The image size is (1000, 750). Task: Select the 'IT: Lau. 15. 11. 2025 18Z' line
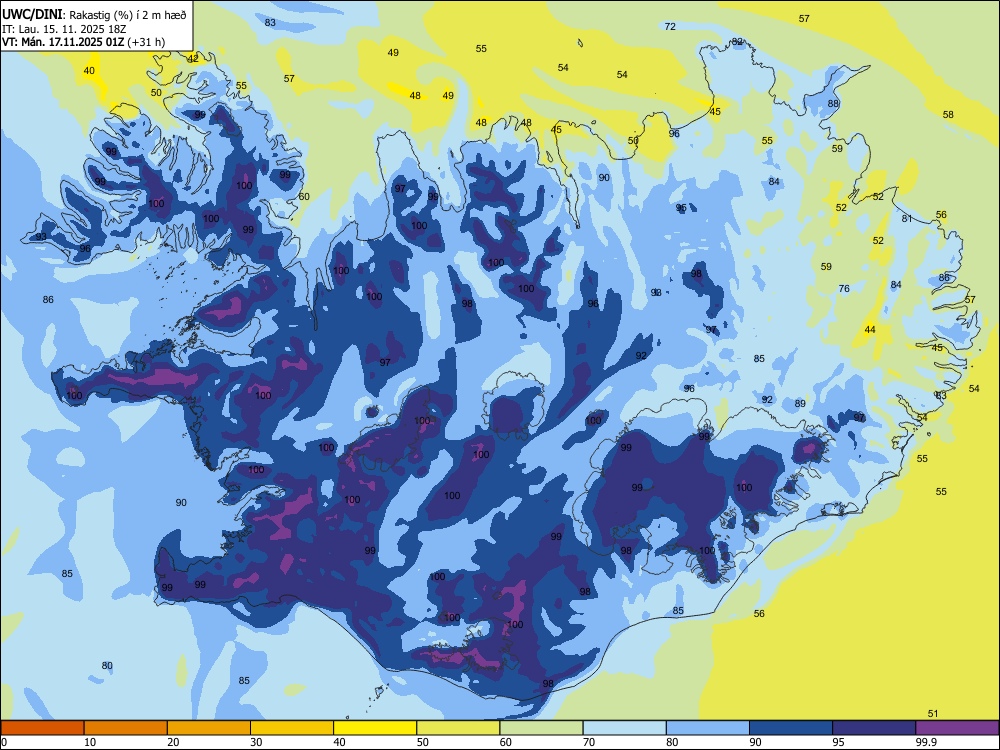tap(64, 29)
